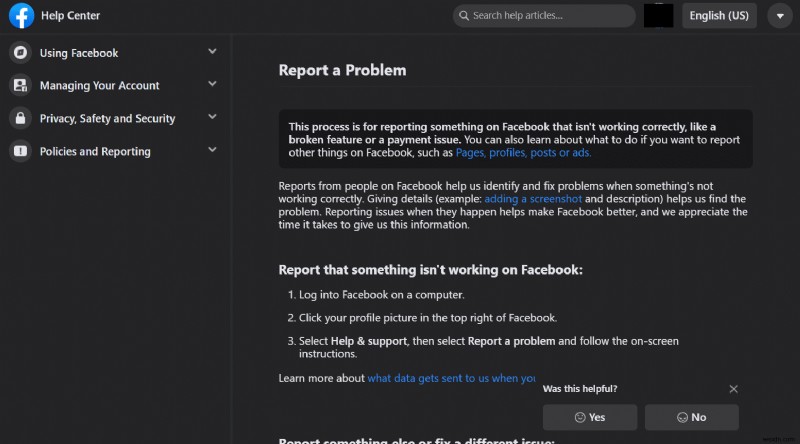The height and width of the screenshot is (444, 800).
Task: Click the Privacy, Safety and Security lock icon
Action: point(20,118)
